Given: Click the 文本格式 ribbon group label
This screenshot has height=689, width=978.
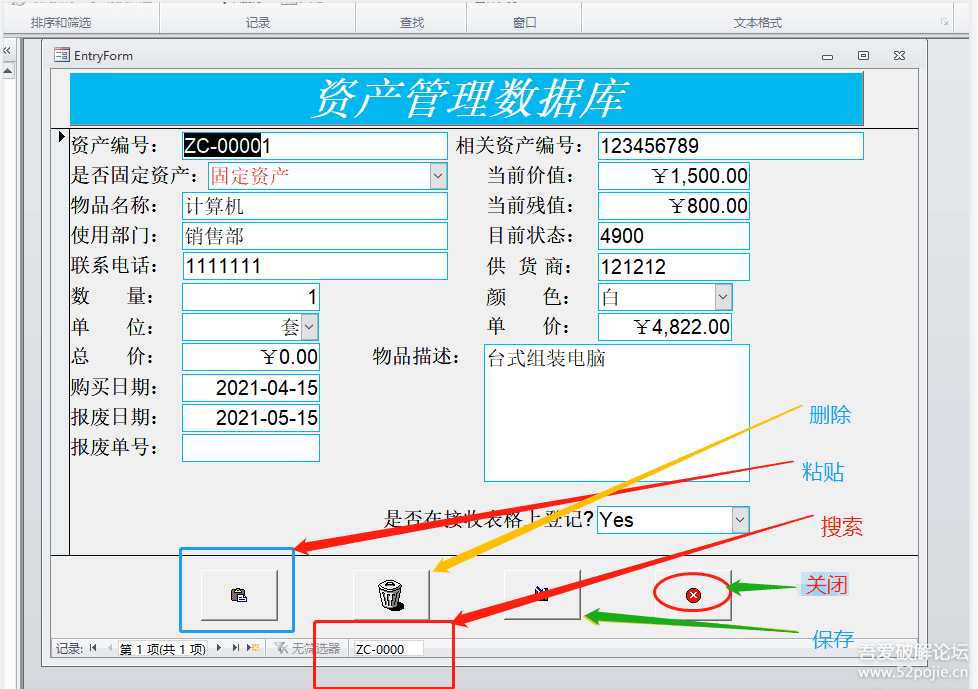Looking at the screenshot, I should (758, 22).
